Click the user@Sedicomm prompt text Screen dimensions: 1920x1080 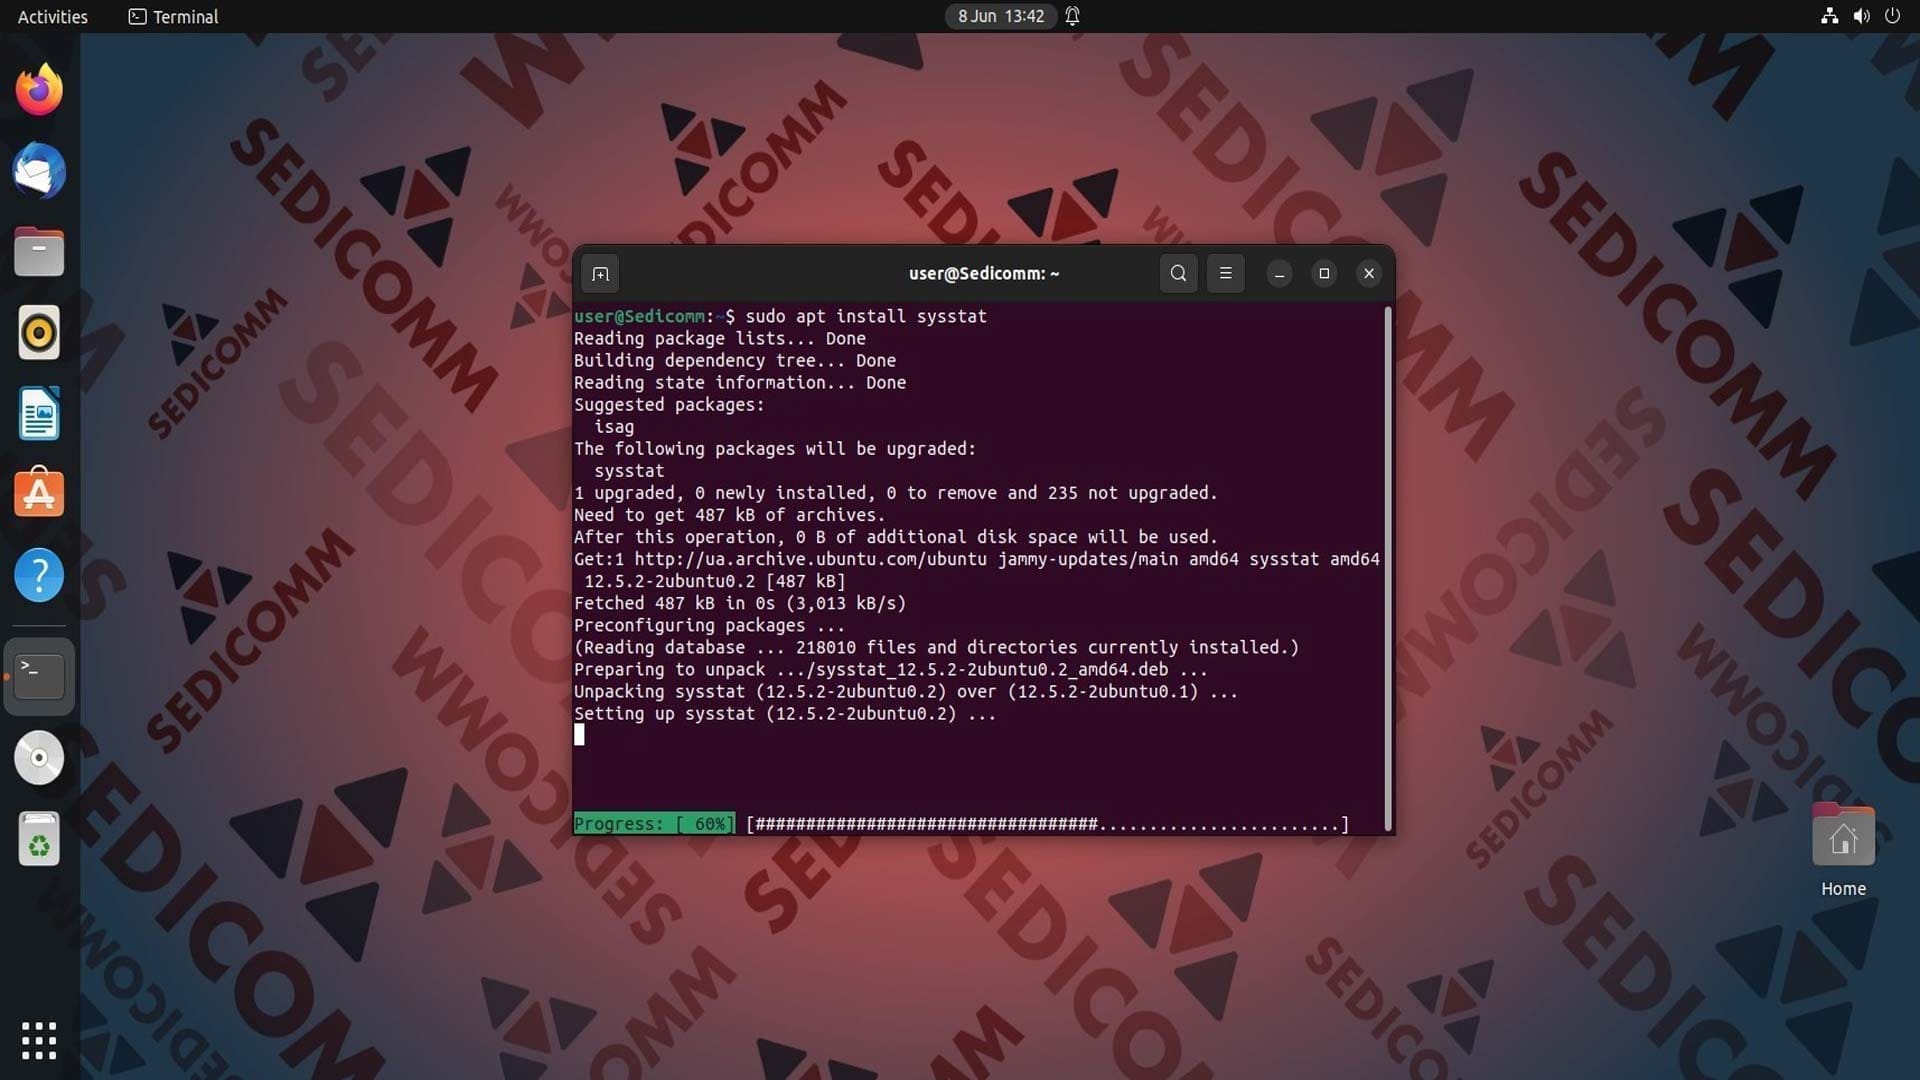point(639,316)
